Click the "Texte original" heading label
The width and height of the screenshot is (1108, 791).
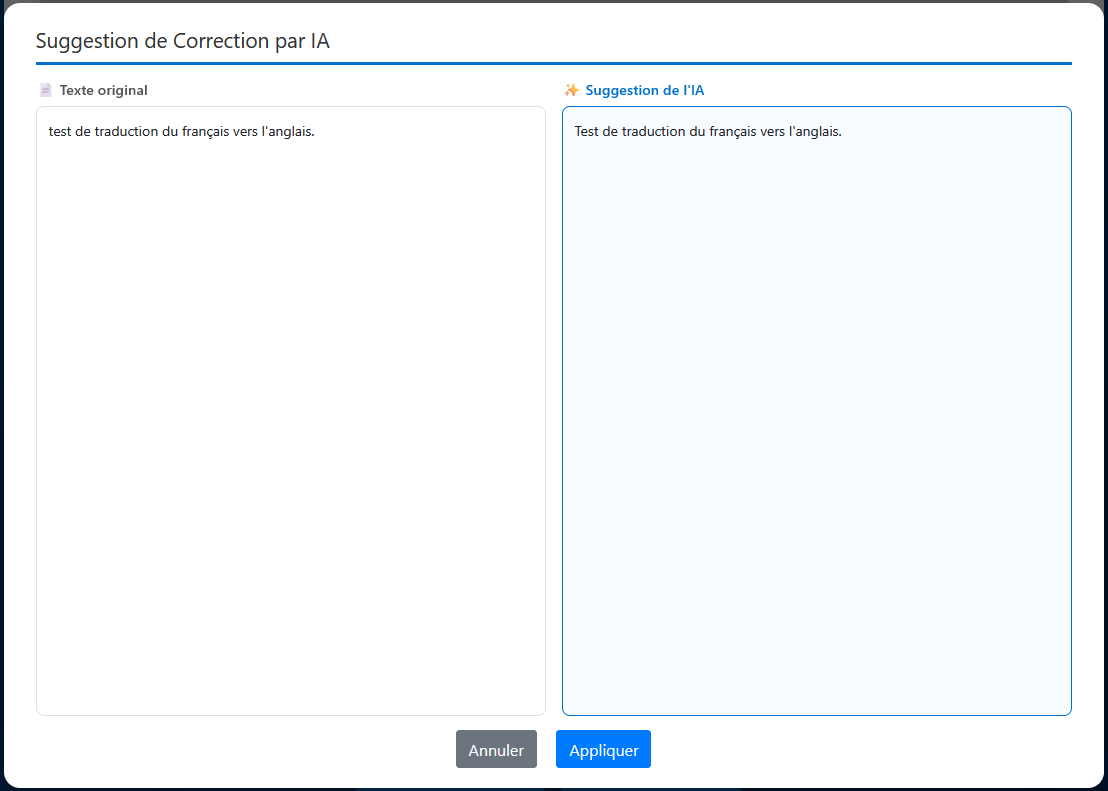click(x=103, y=90)
